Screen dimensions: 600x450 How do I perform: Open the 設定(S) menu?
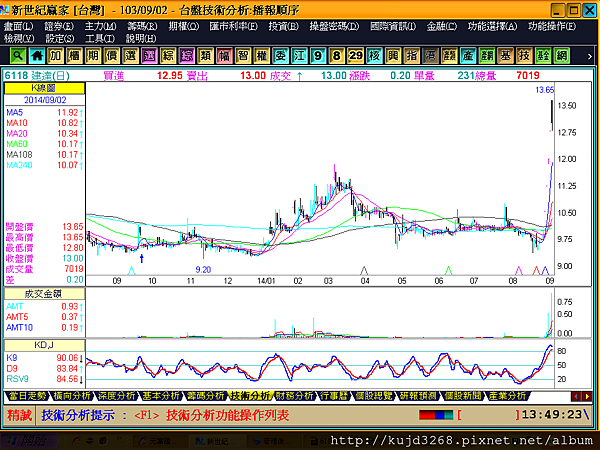coord(60,38)
